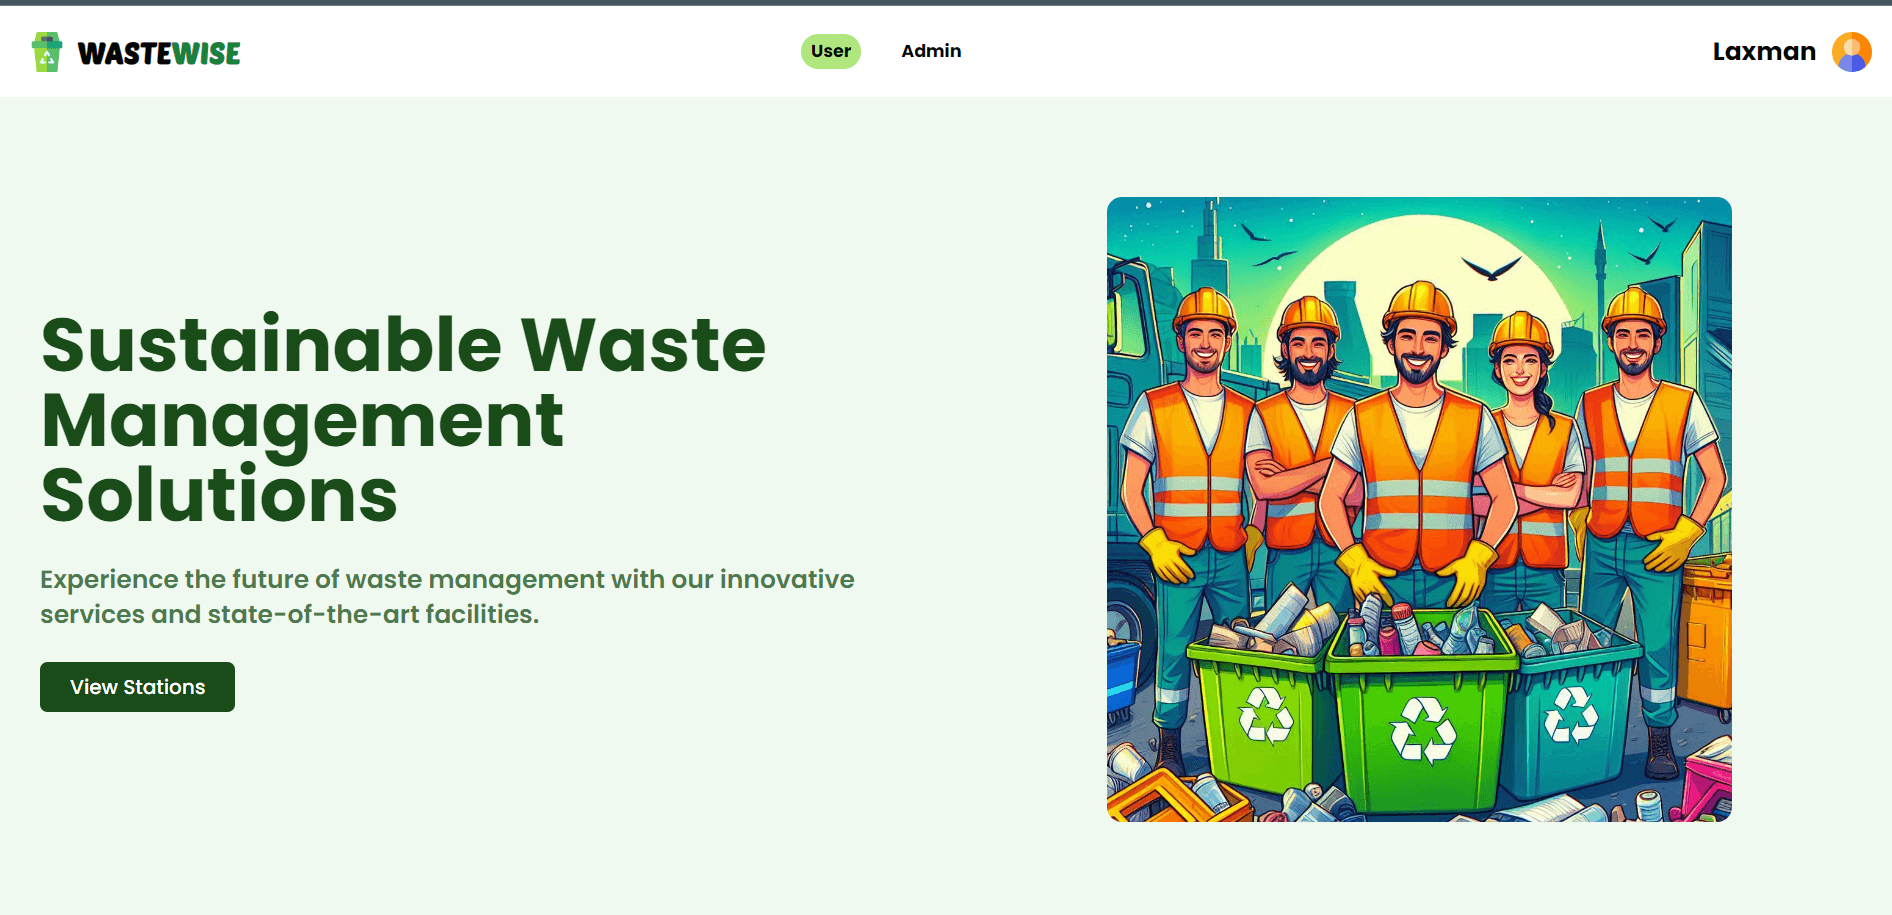The width and height of the screenshot is (1892, 915).
Task: Click the WasteWise recycling bin logo icon
Action: [45, 51]
